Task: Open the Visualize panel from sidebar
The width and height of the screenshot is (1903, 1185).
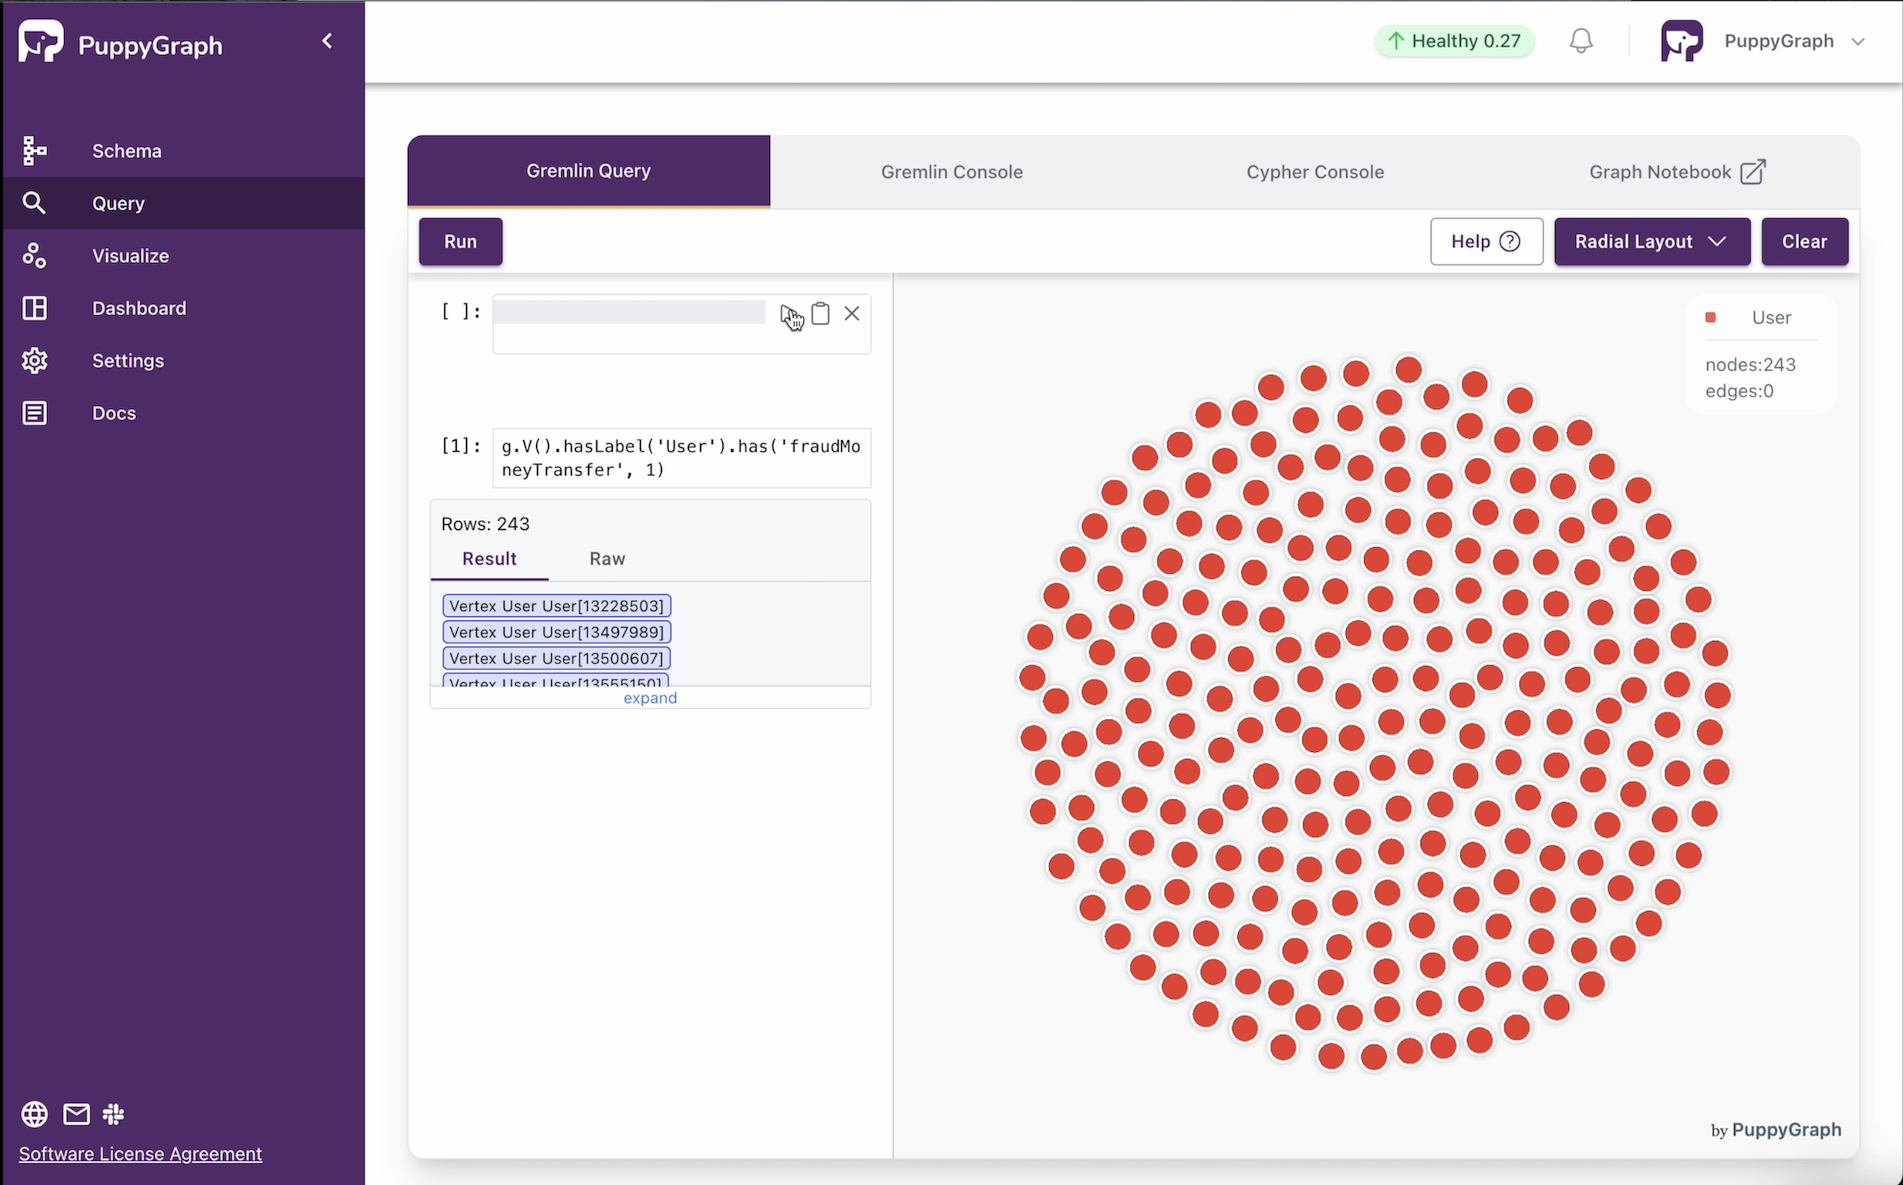Action: (x=34, y=255)
